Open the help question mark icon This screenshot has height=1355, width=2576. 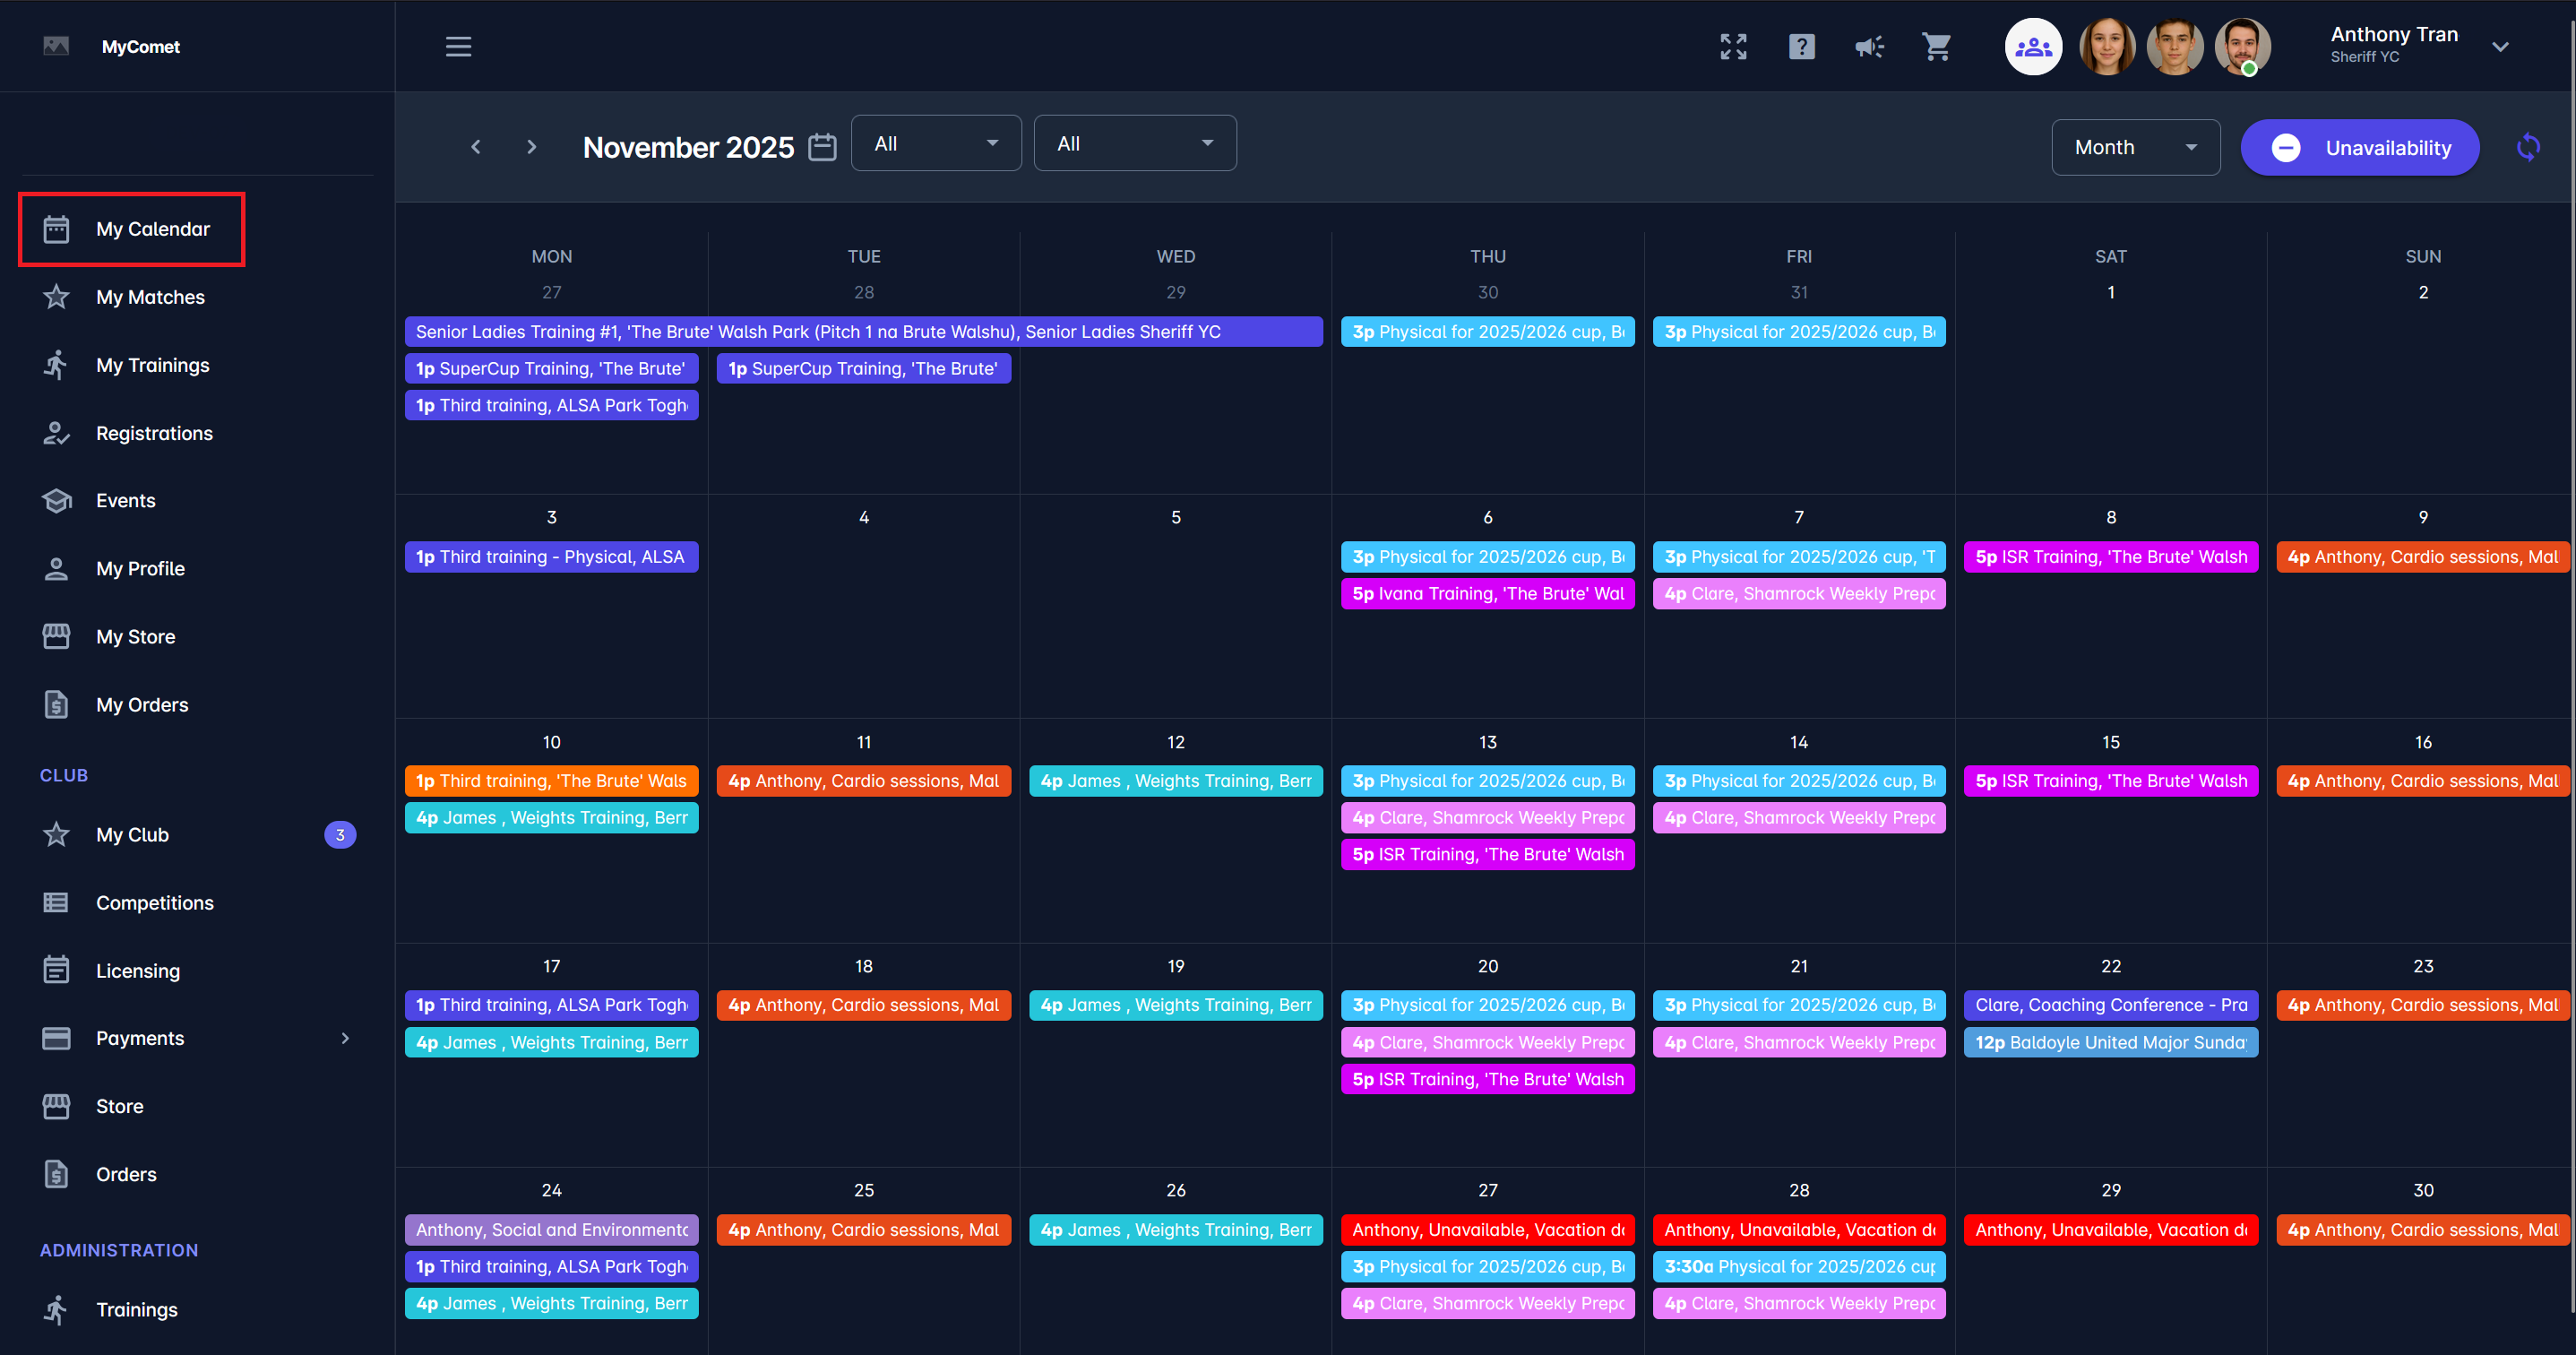tap(1801, 47)
